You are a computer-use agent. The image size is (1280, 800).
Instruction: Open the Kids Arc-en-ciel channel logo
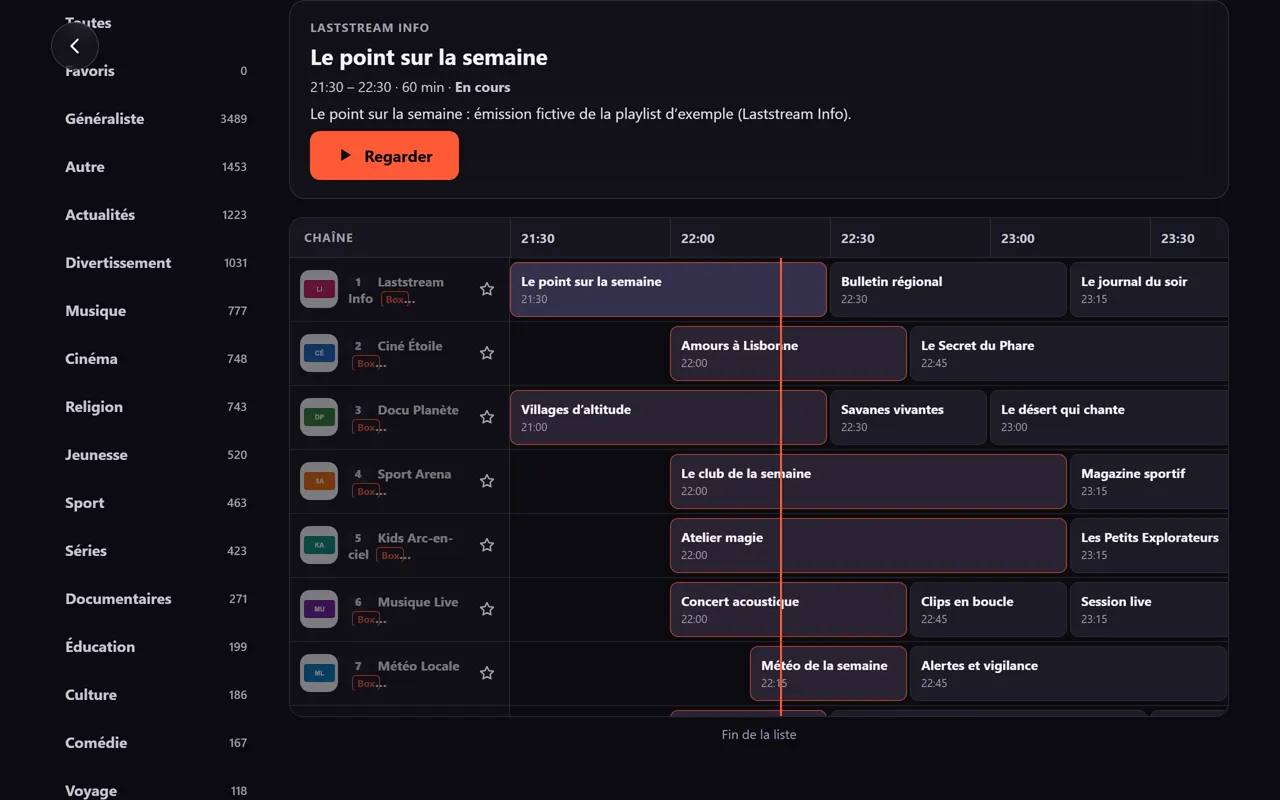pos(320,545)
